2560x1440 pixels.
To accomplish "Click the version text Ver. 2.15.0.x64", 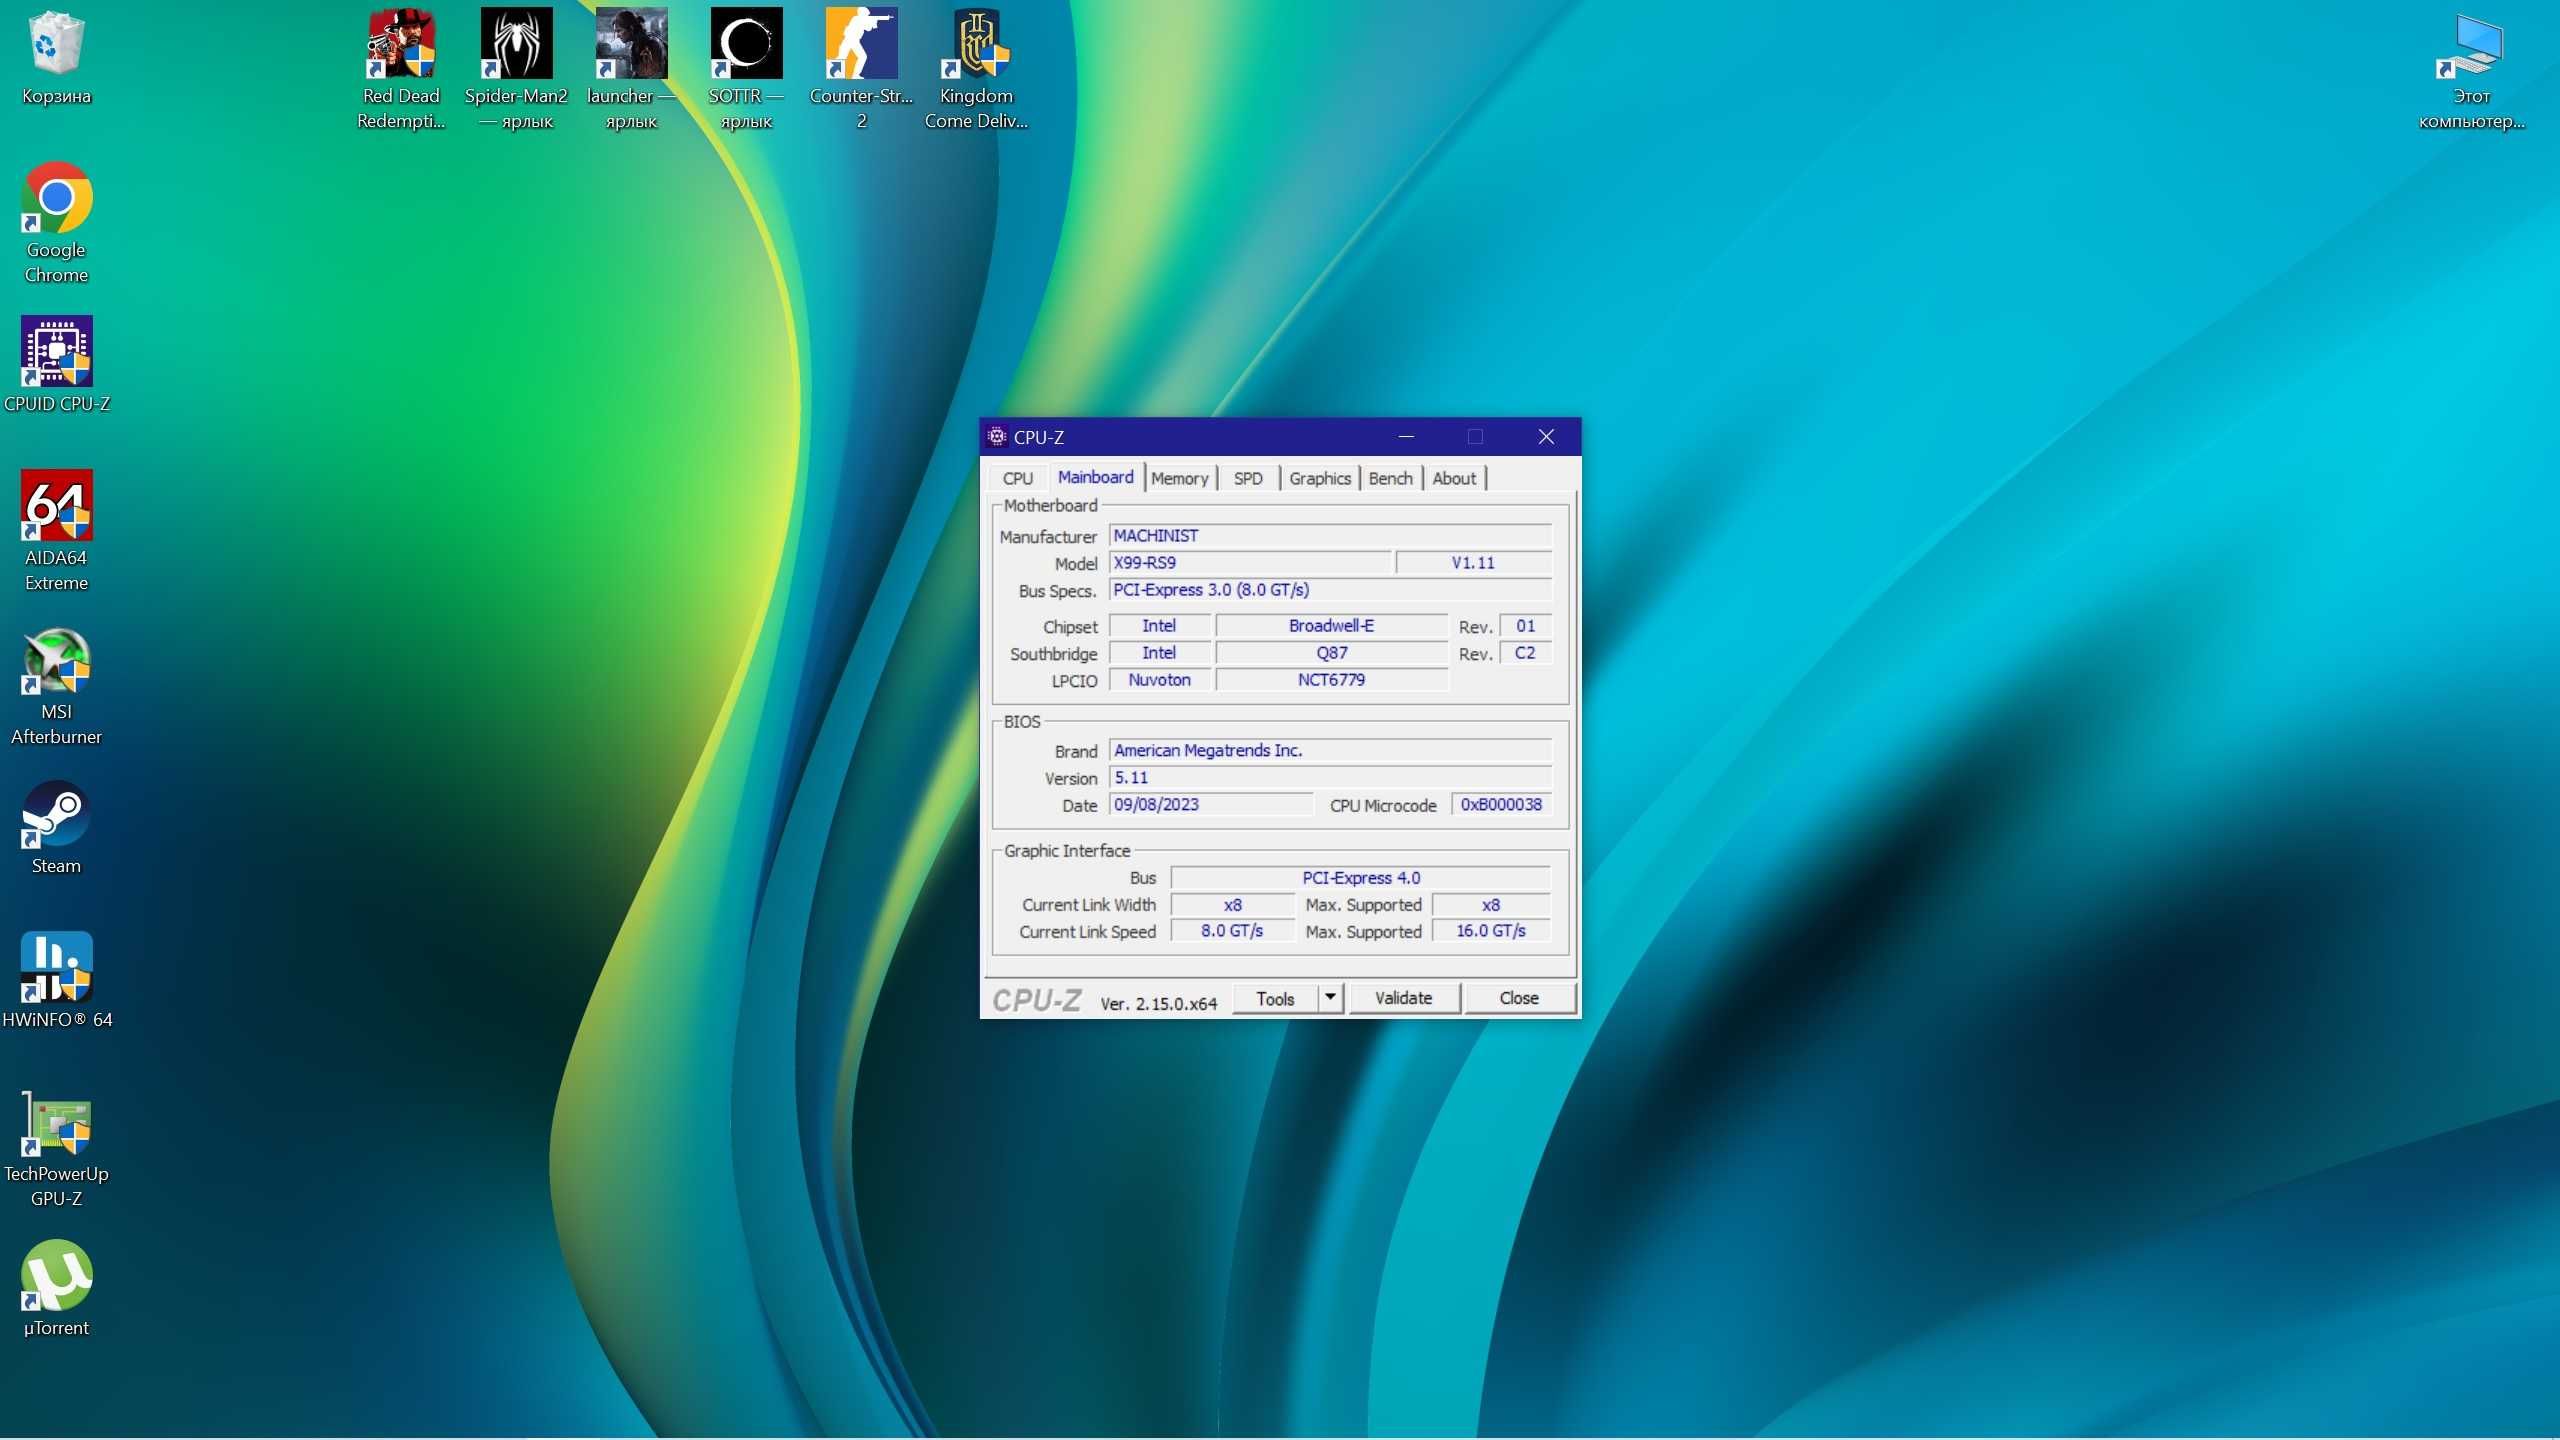I will (x=1158, y=1004).
